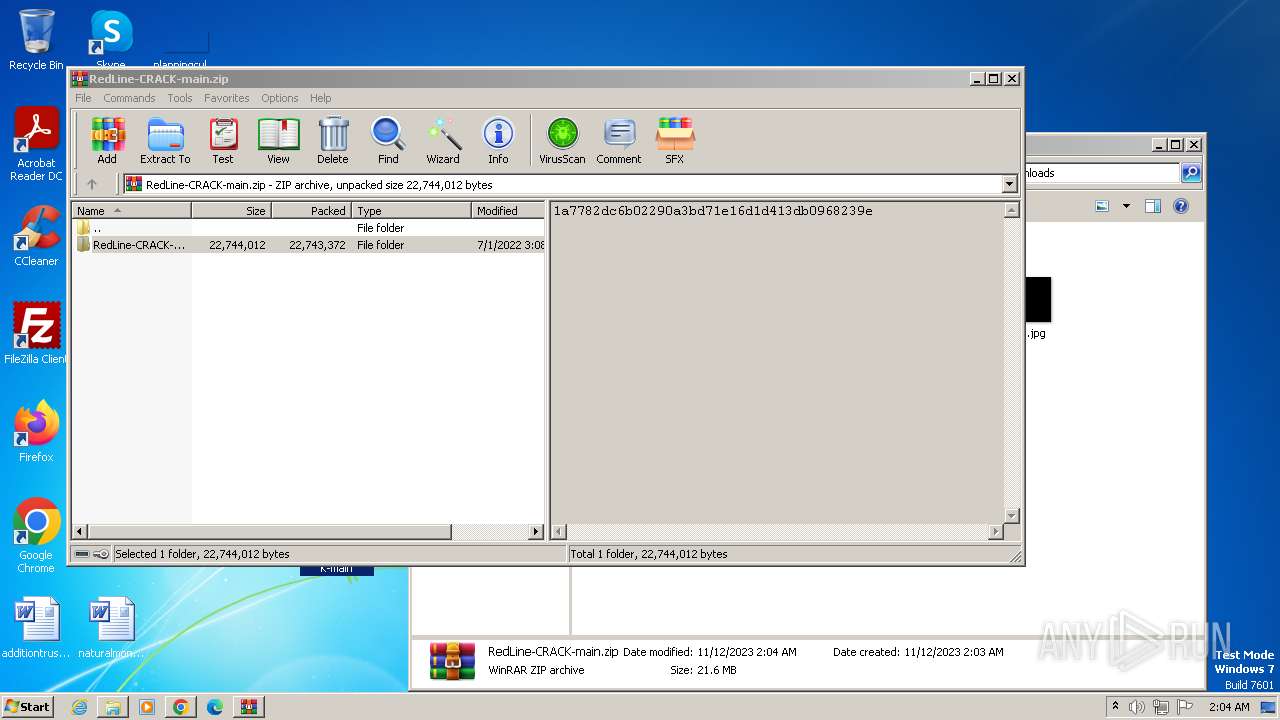Viewport: 1280px width, 720px height.
Task: Click the RedLine-CRACK-main.zip details icon
Action: (x=452, y=661)
